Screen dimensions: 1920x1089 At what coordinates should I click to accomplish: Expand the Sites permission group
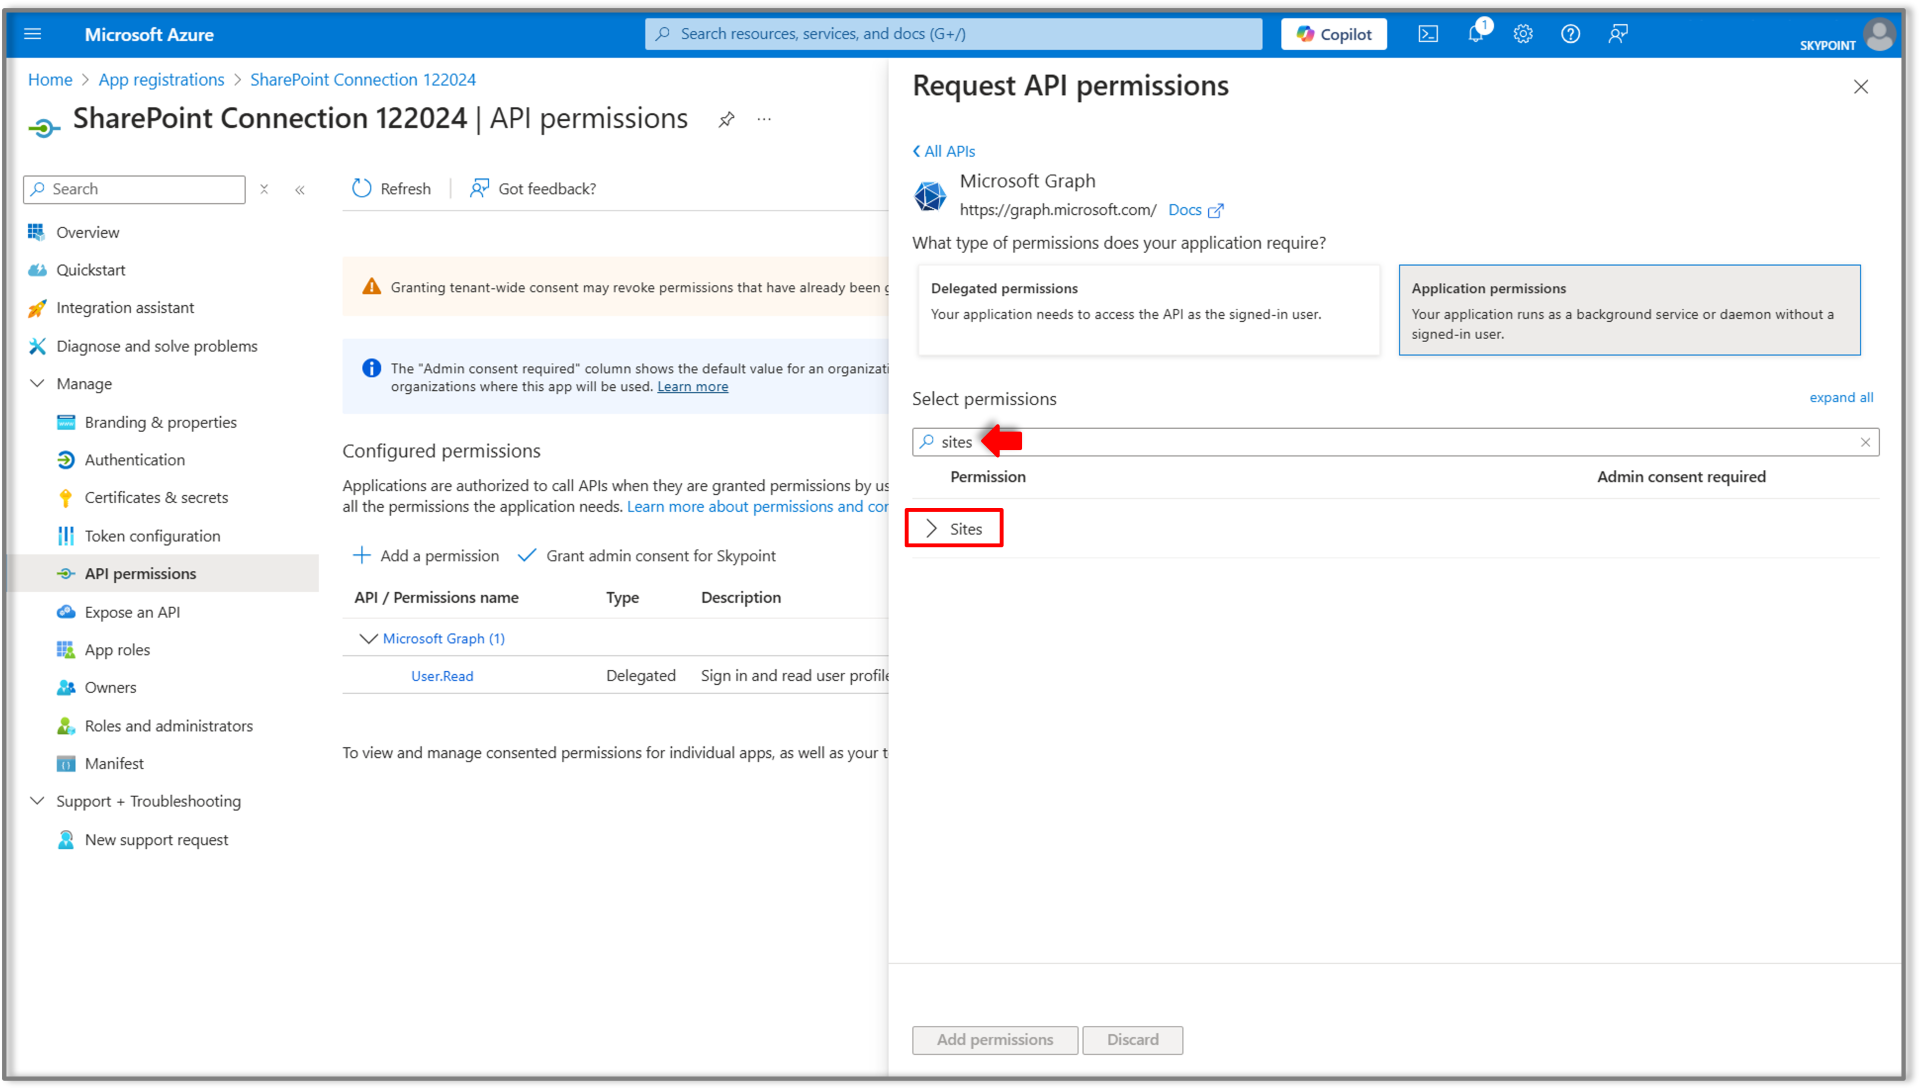click(x=932, y=528)
